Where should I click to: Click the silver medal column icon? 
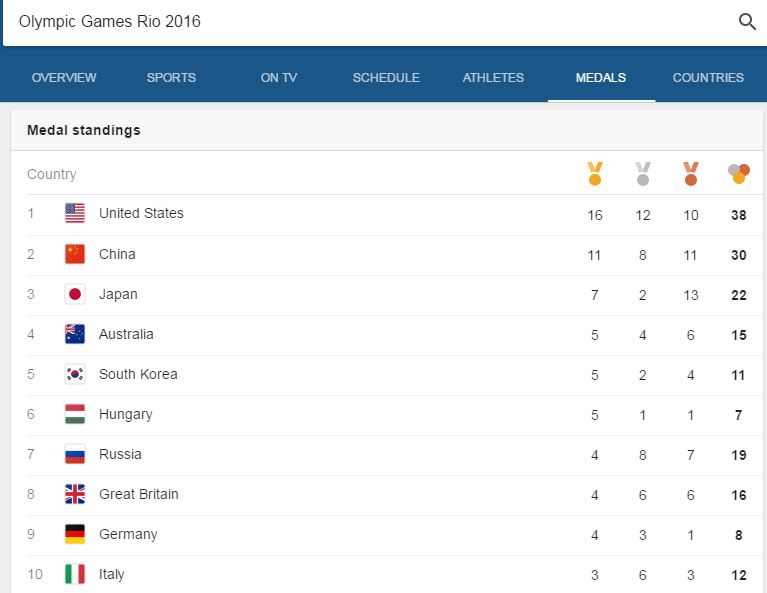coord(643,174)
